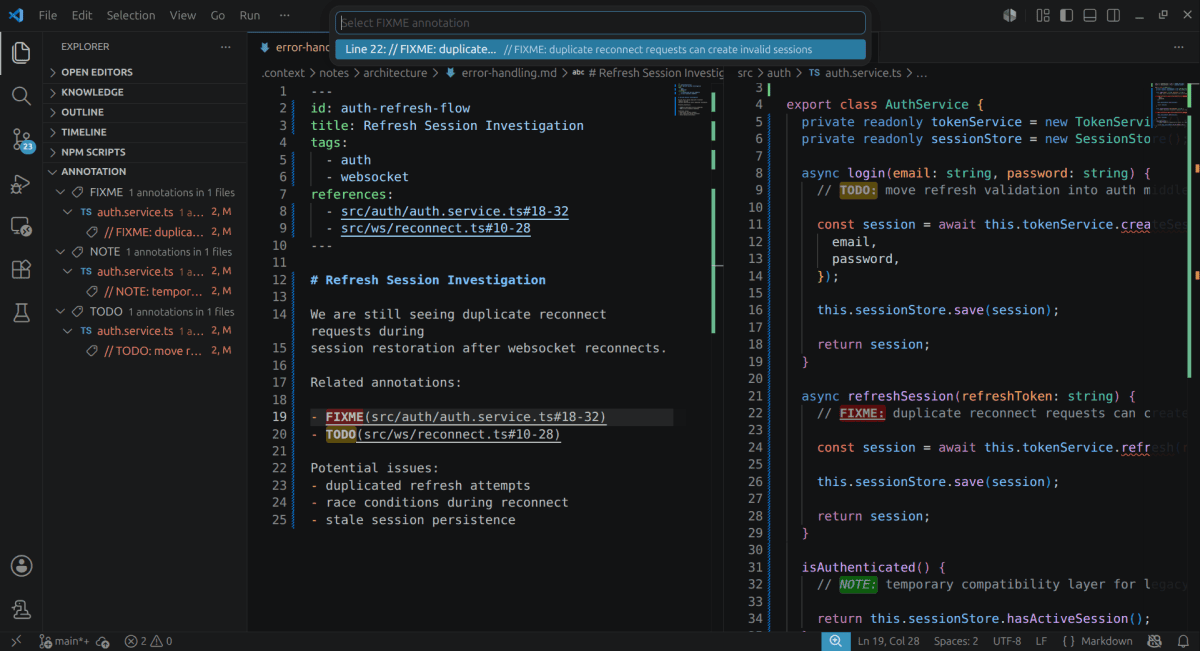The height and width of the screenshot is (651, 1200).
Task: Select auth.service.ts under the TODO group
Action: (135, 331)
